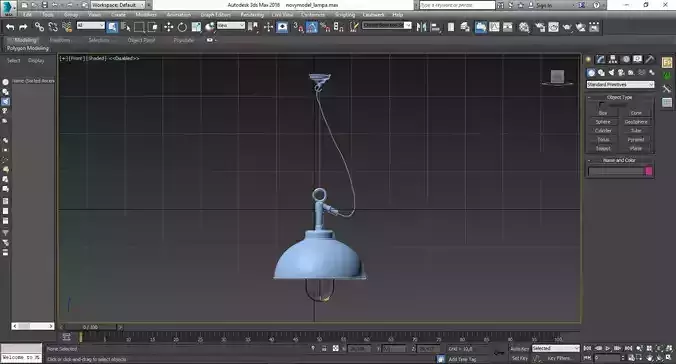The width and height of the screenshot is (676, 364).
Task: Collapse the Name and Color rollout
Action: [x=620, y=160]
